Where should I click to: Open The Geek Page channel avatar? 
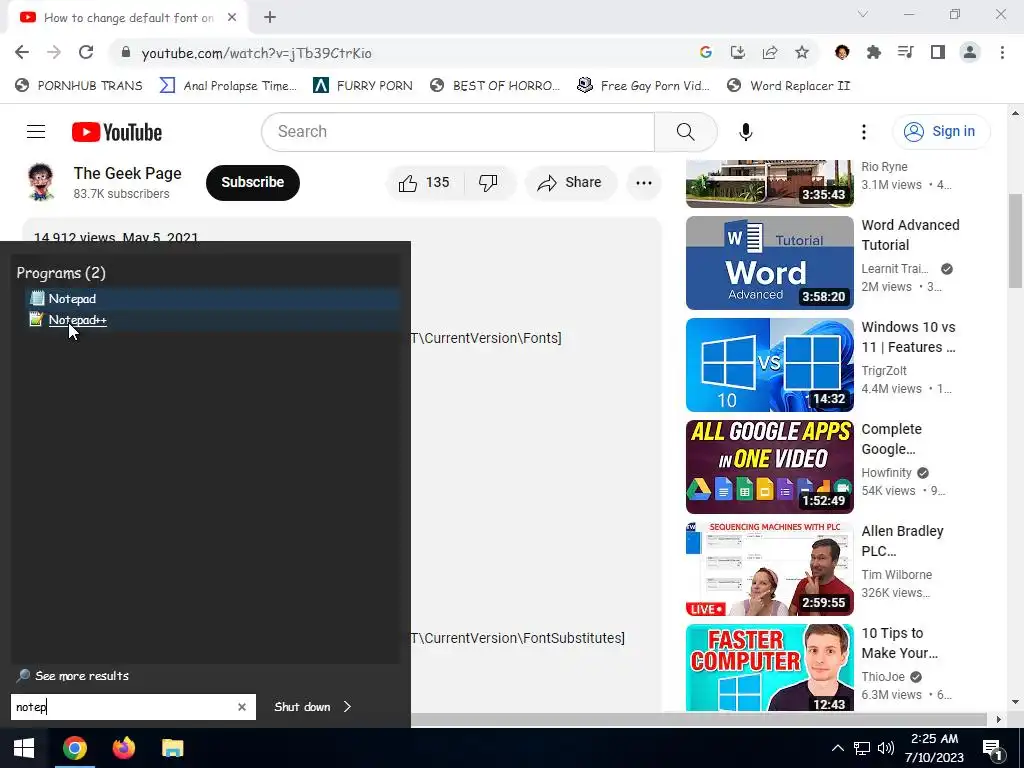pyautogui.click(x=40, y=182)
